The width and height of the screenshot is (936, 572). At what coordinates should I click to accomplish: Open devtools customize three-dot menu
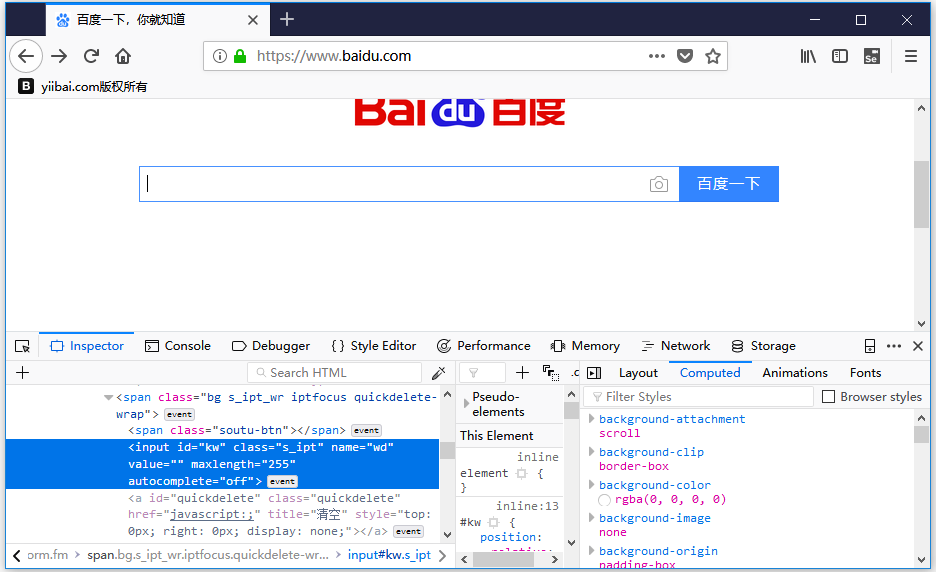tap(894, 346)
